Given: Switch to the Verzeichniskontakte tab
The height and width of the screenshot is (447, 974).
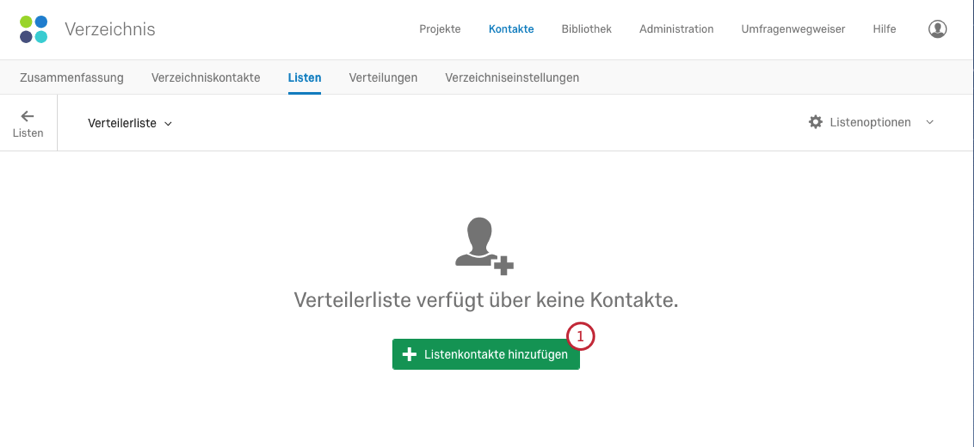Looking at the screenshot, I should 206,78.
